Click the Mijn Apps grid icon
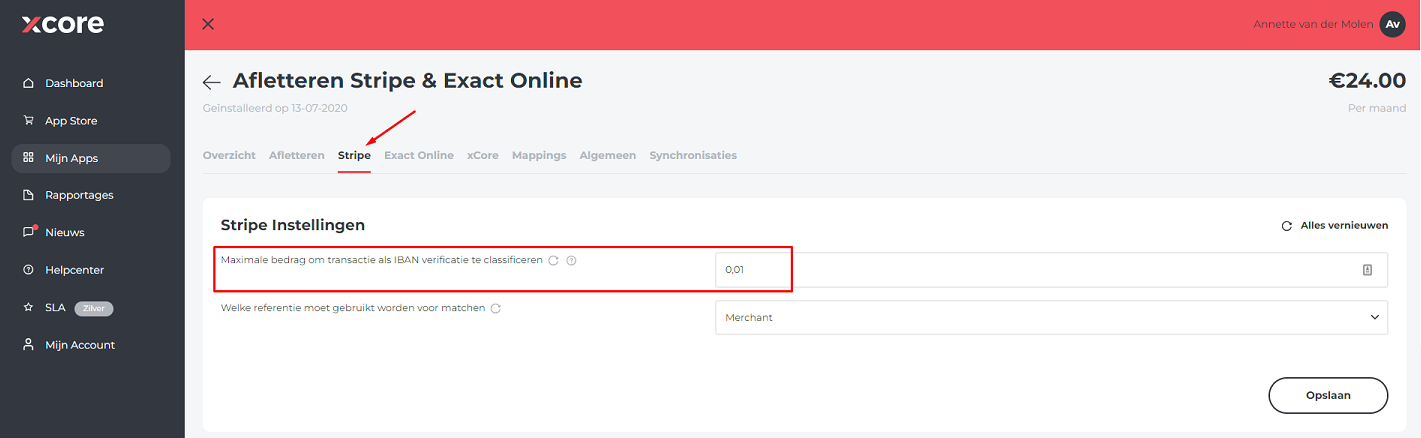This screenshot has width=1421, height=438. pos(28,158)
